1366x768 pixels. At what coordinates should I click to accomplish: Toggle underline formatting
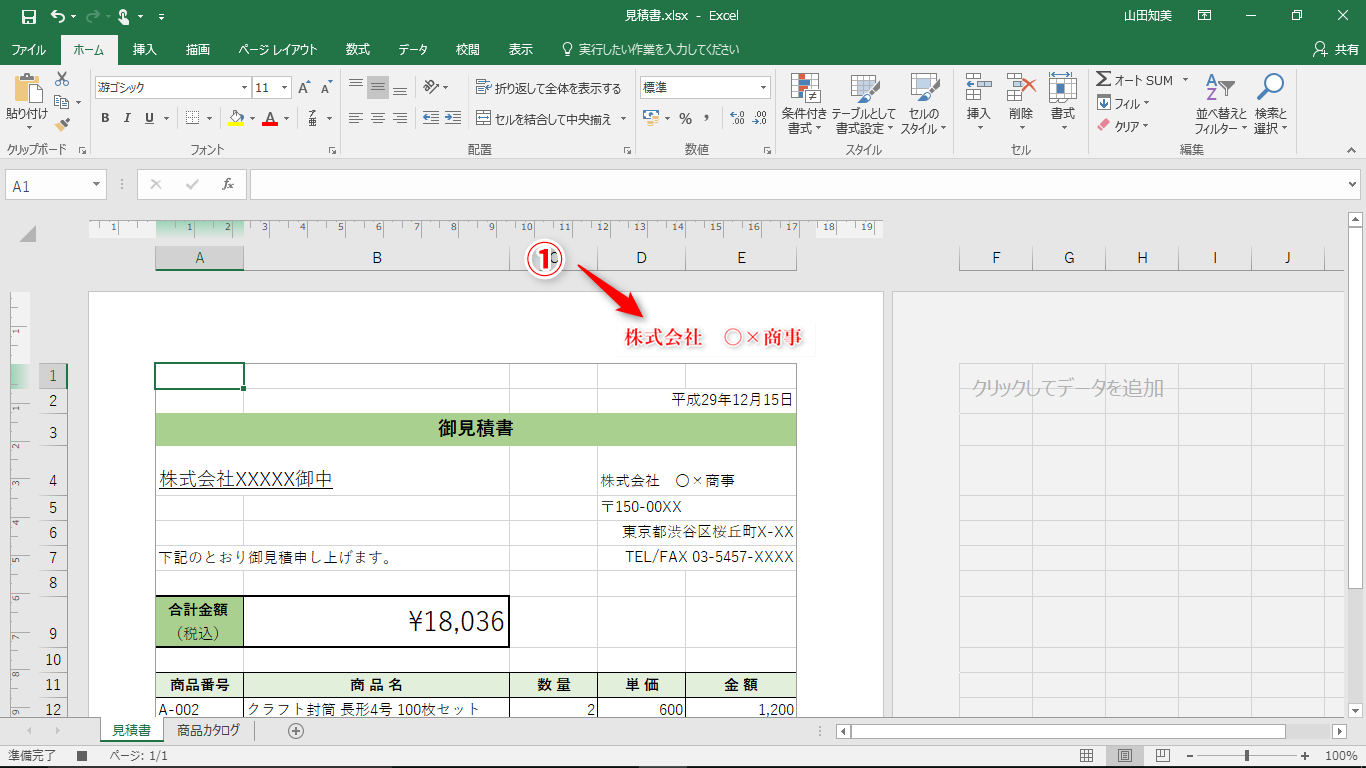click(x=150, y=118)
